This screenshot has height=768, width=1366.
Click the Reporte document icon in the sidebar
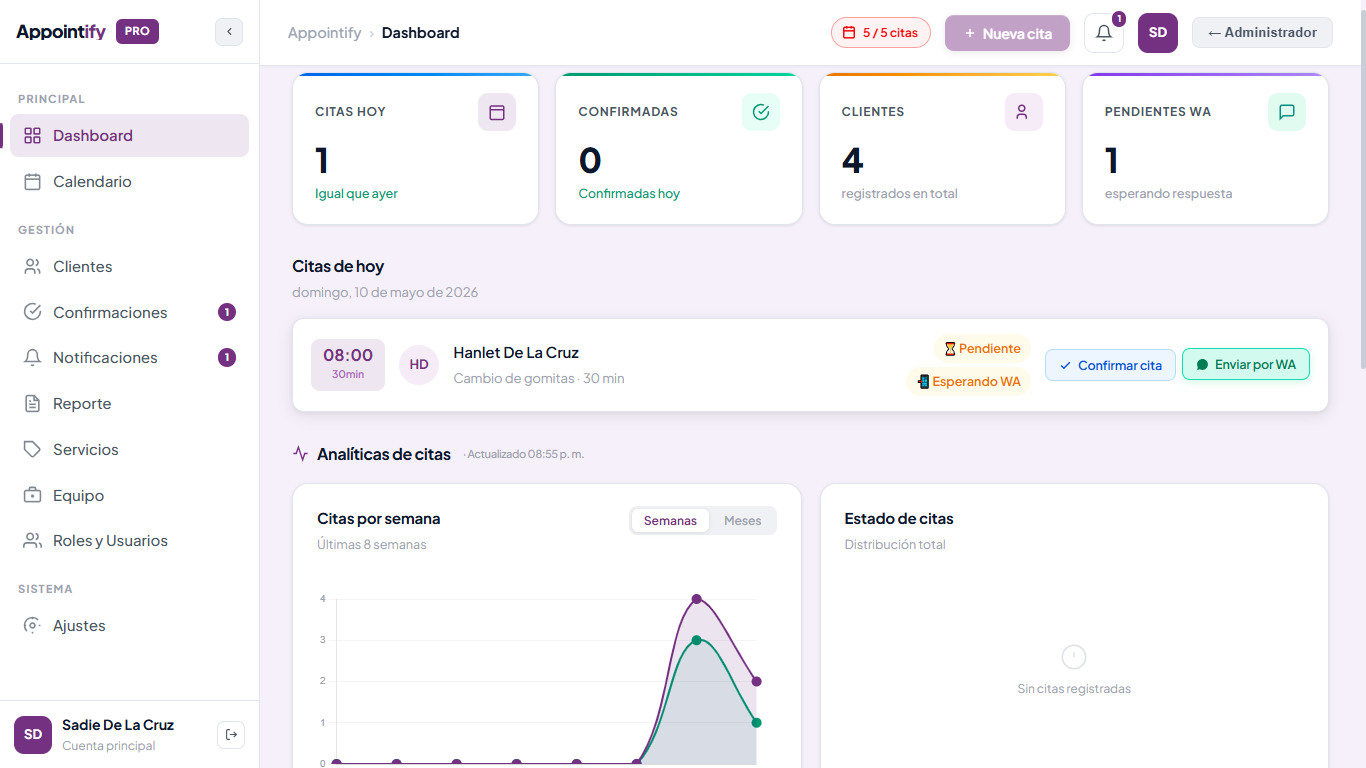[x=33, y=404]
